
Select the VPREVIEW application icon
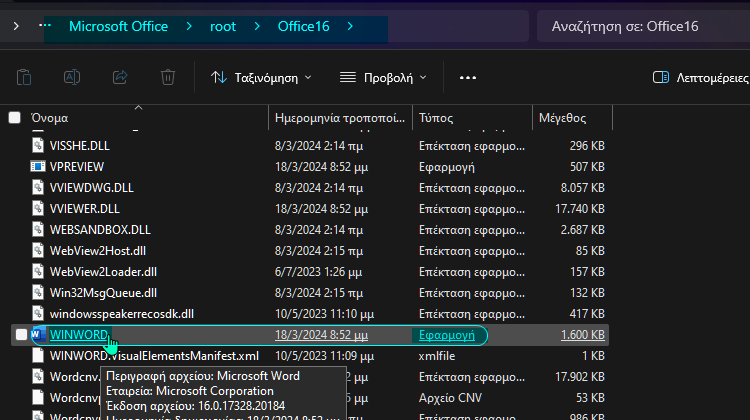38,166
